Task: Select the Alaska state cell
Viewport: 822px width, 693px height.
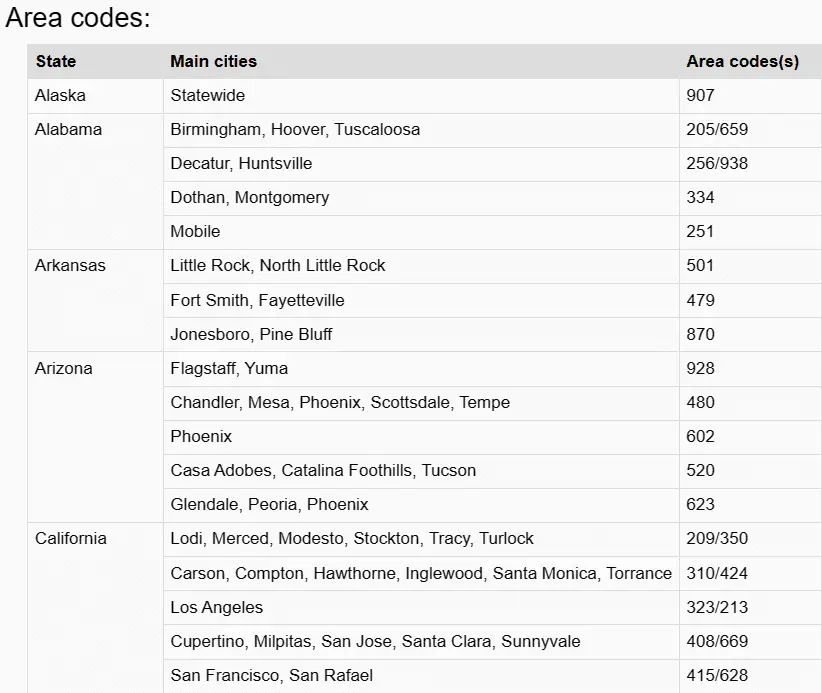Action: (x=95, y=96)
